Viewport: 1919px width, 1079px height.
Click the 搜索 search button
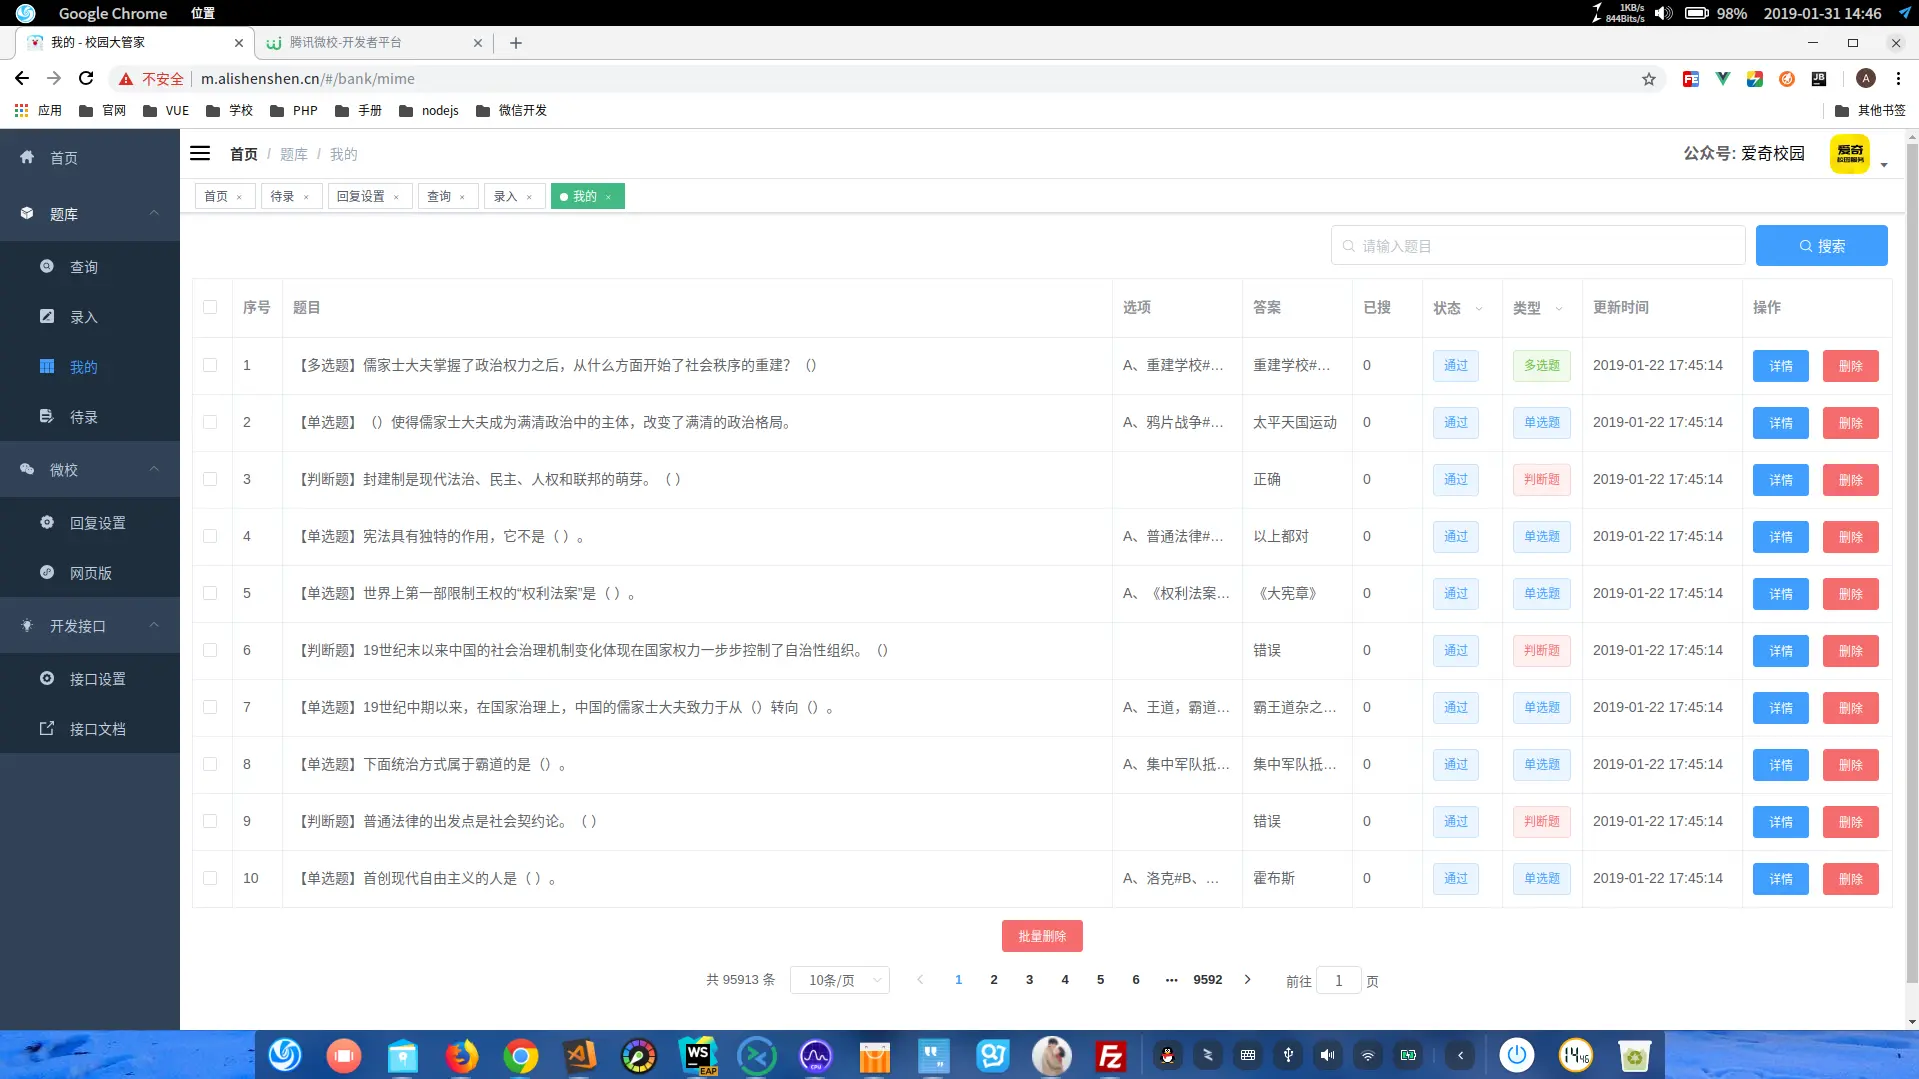pos(1821,245)
